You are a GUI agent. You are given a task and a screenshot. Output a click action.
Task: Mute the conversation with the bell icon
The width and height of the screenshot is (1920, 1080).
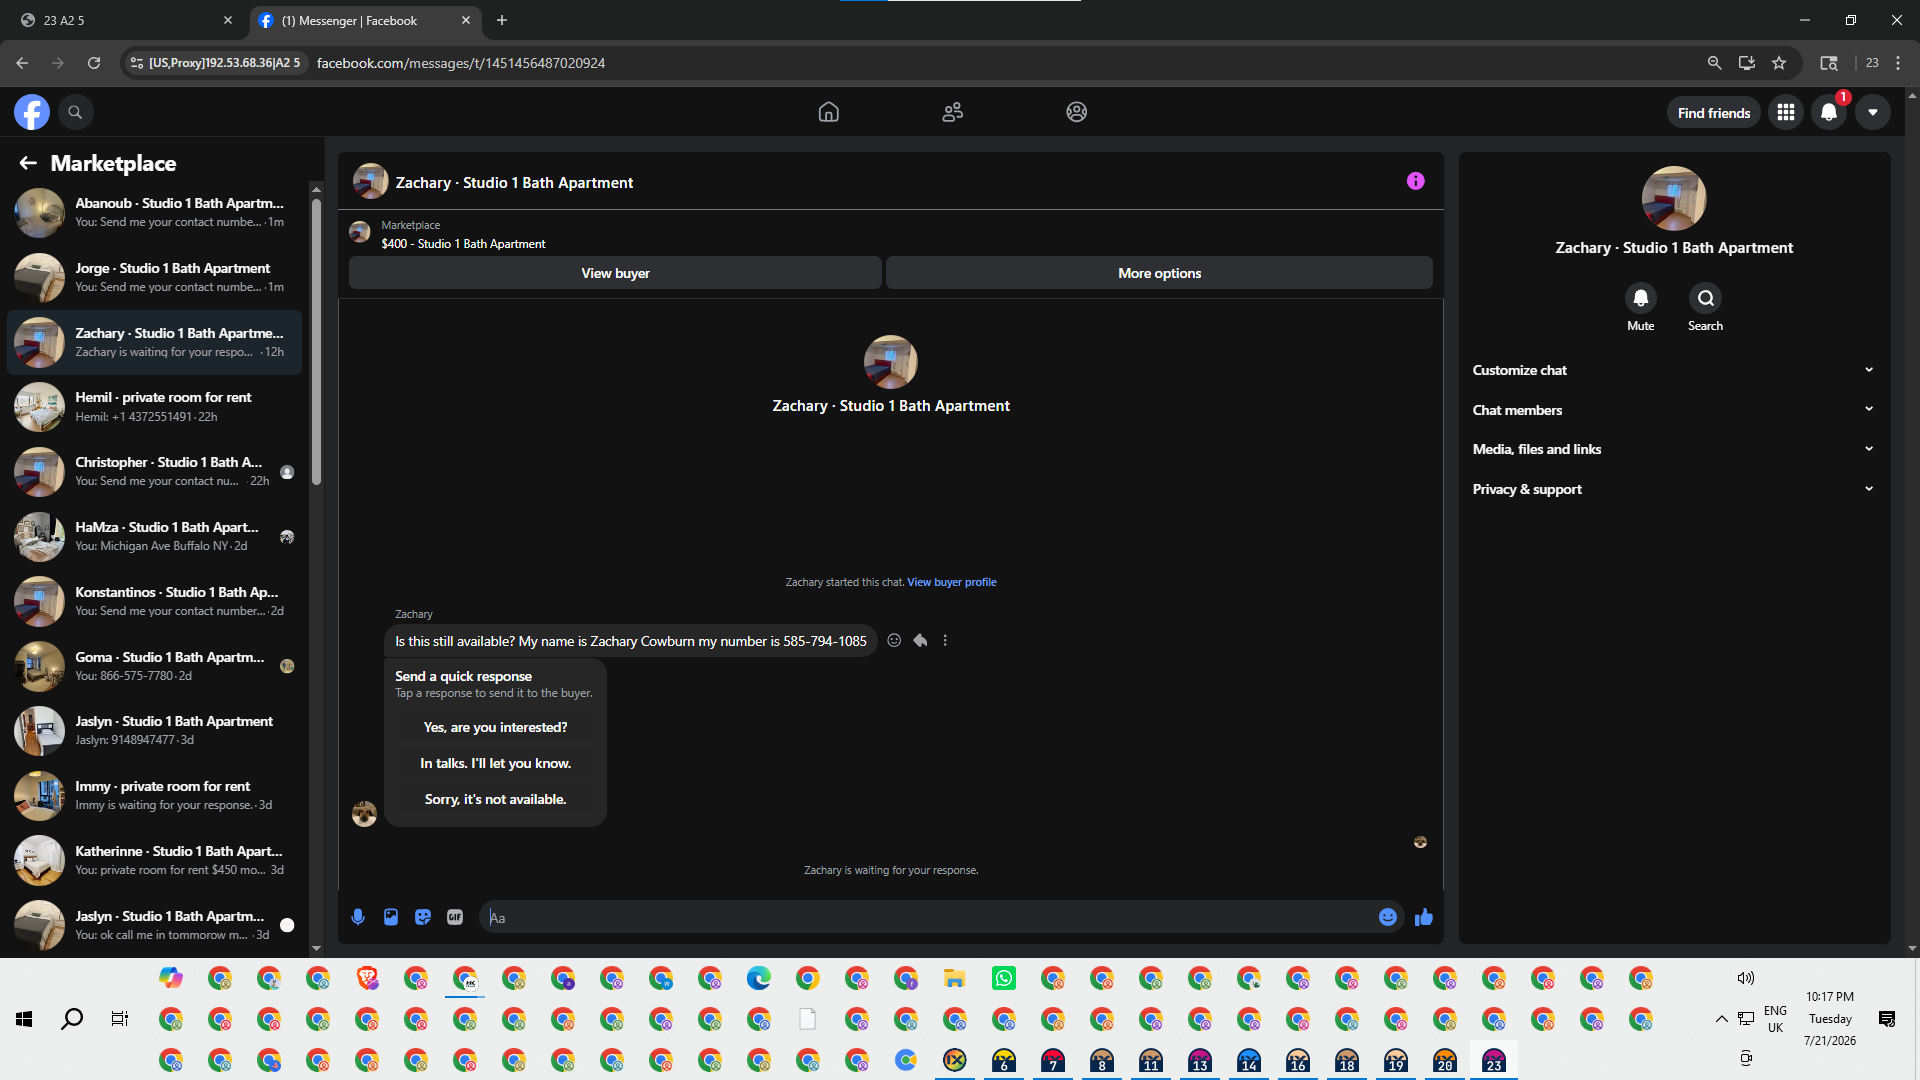click(1641, 298)
